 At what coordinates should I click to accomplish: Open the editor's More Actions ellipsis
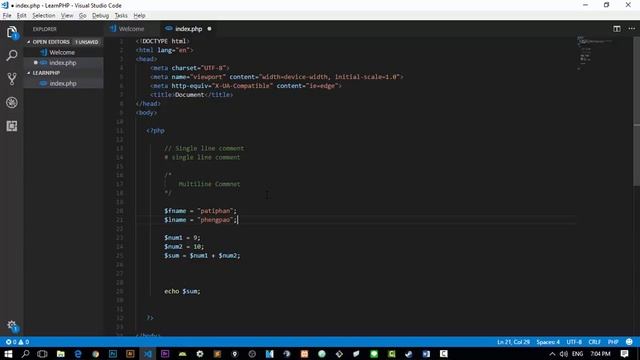point(632,29)
